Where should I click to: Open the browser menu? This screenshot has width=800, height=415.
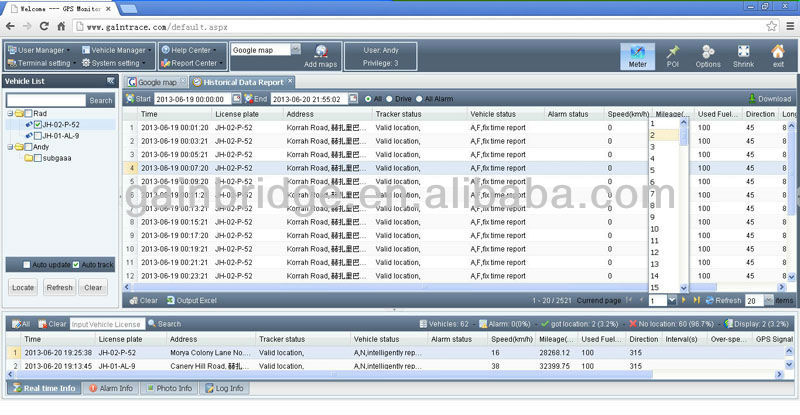point(790,26)
